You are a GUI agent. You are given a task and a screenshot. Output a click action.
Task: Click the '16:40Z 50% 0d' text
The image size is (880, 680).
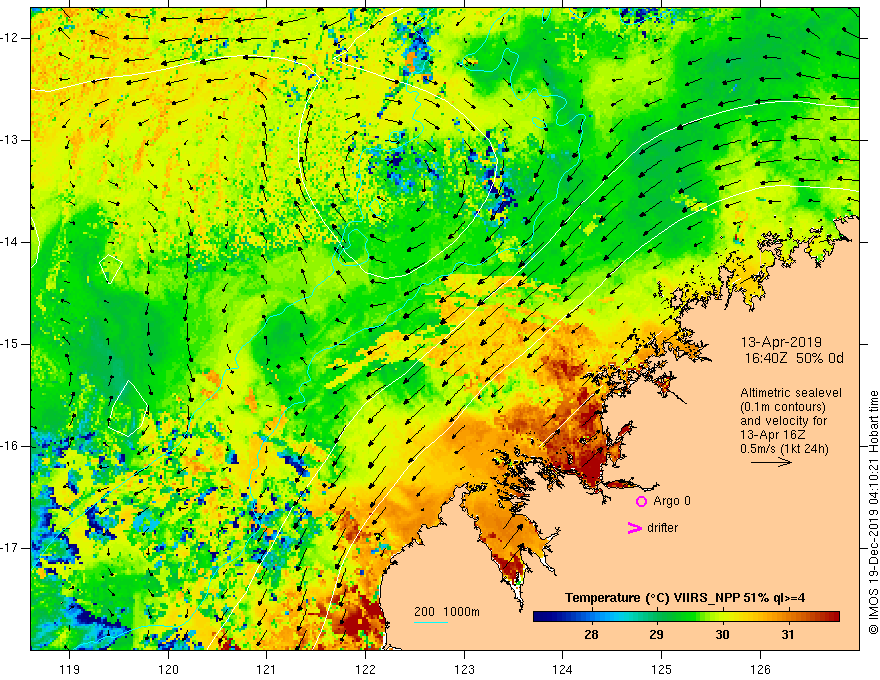point(794,359)
